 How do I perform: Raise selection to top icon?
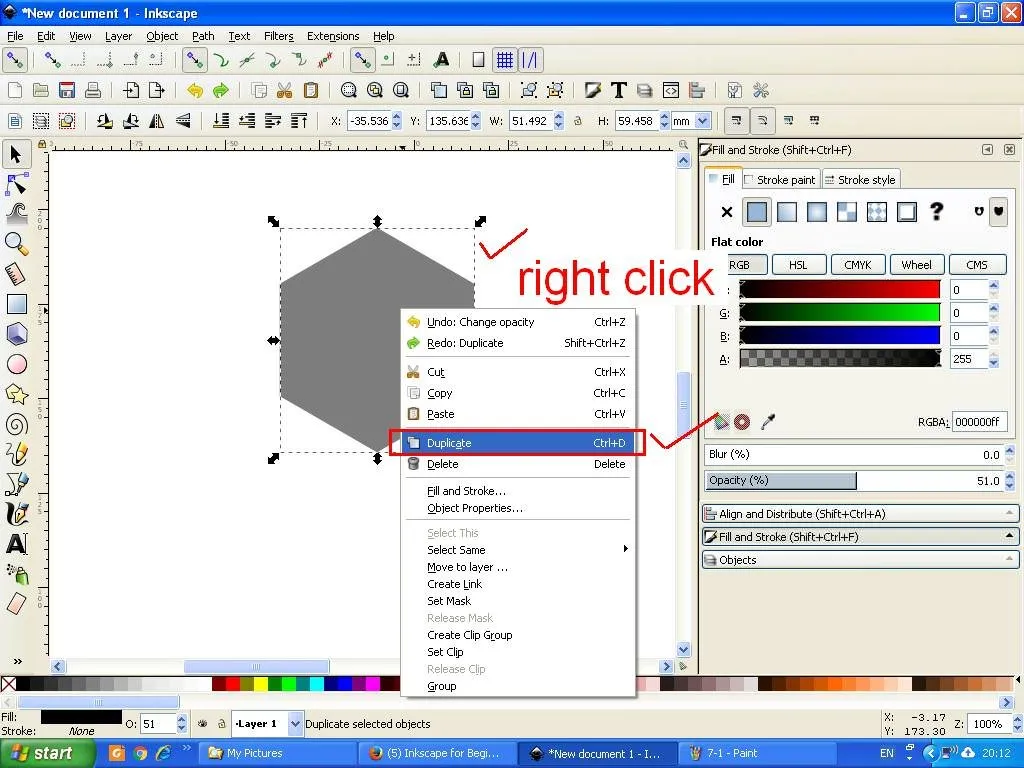point(299,121)
